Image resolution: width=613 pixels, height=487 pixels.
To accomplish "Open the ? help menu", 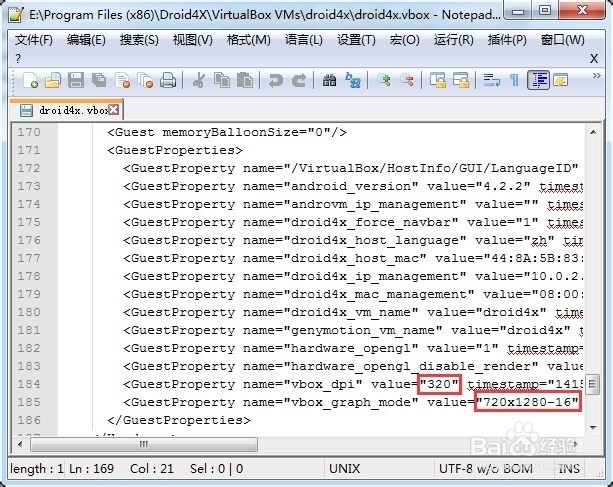I will [x=18, y=59].
